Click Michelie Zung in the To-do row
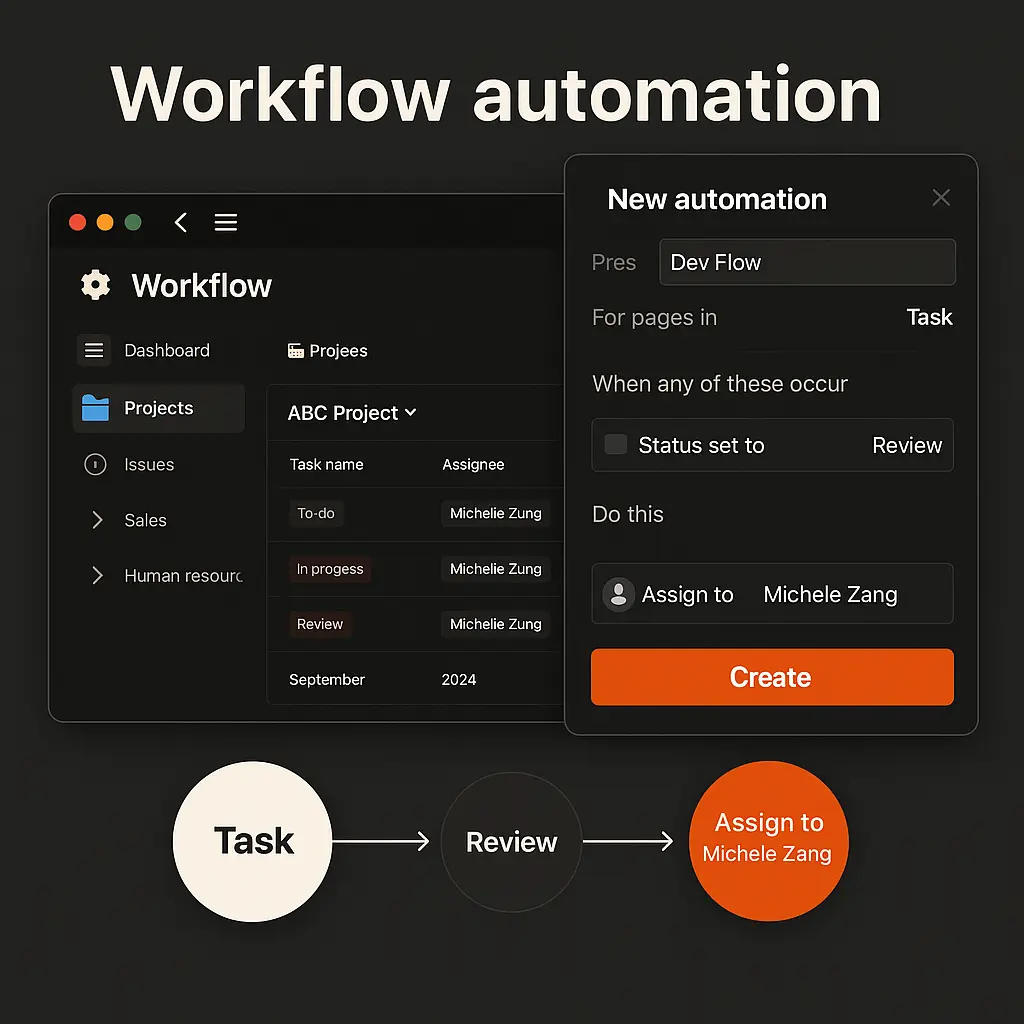 pos(496,513)
